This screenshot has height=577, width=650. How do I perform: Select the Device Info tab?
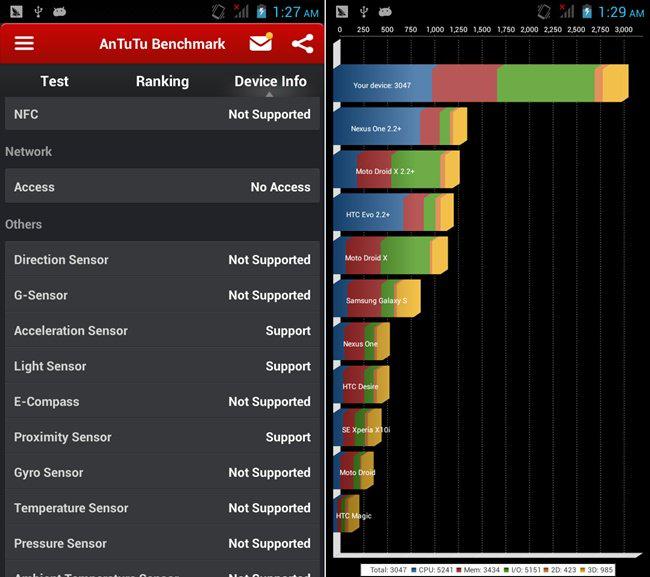point(270,81)
